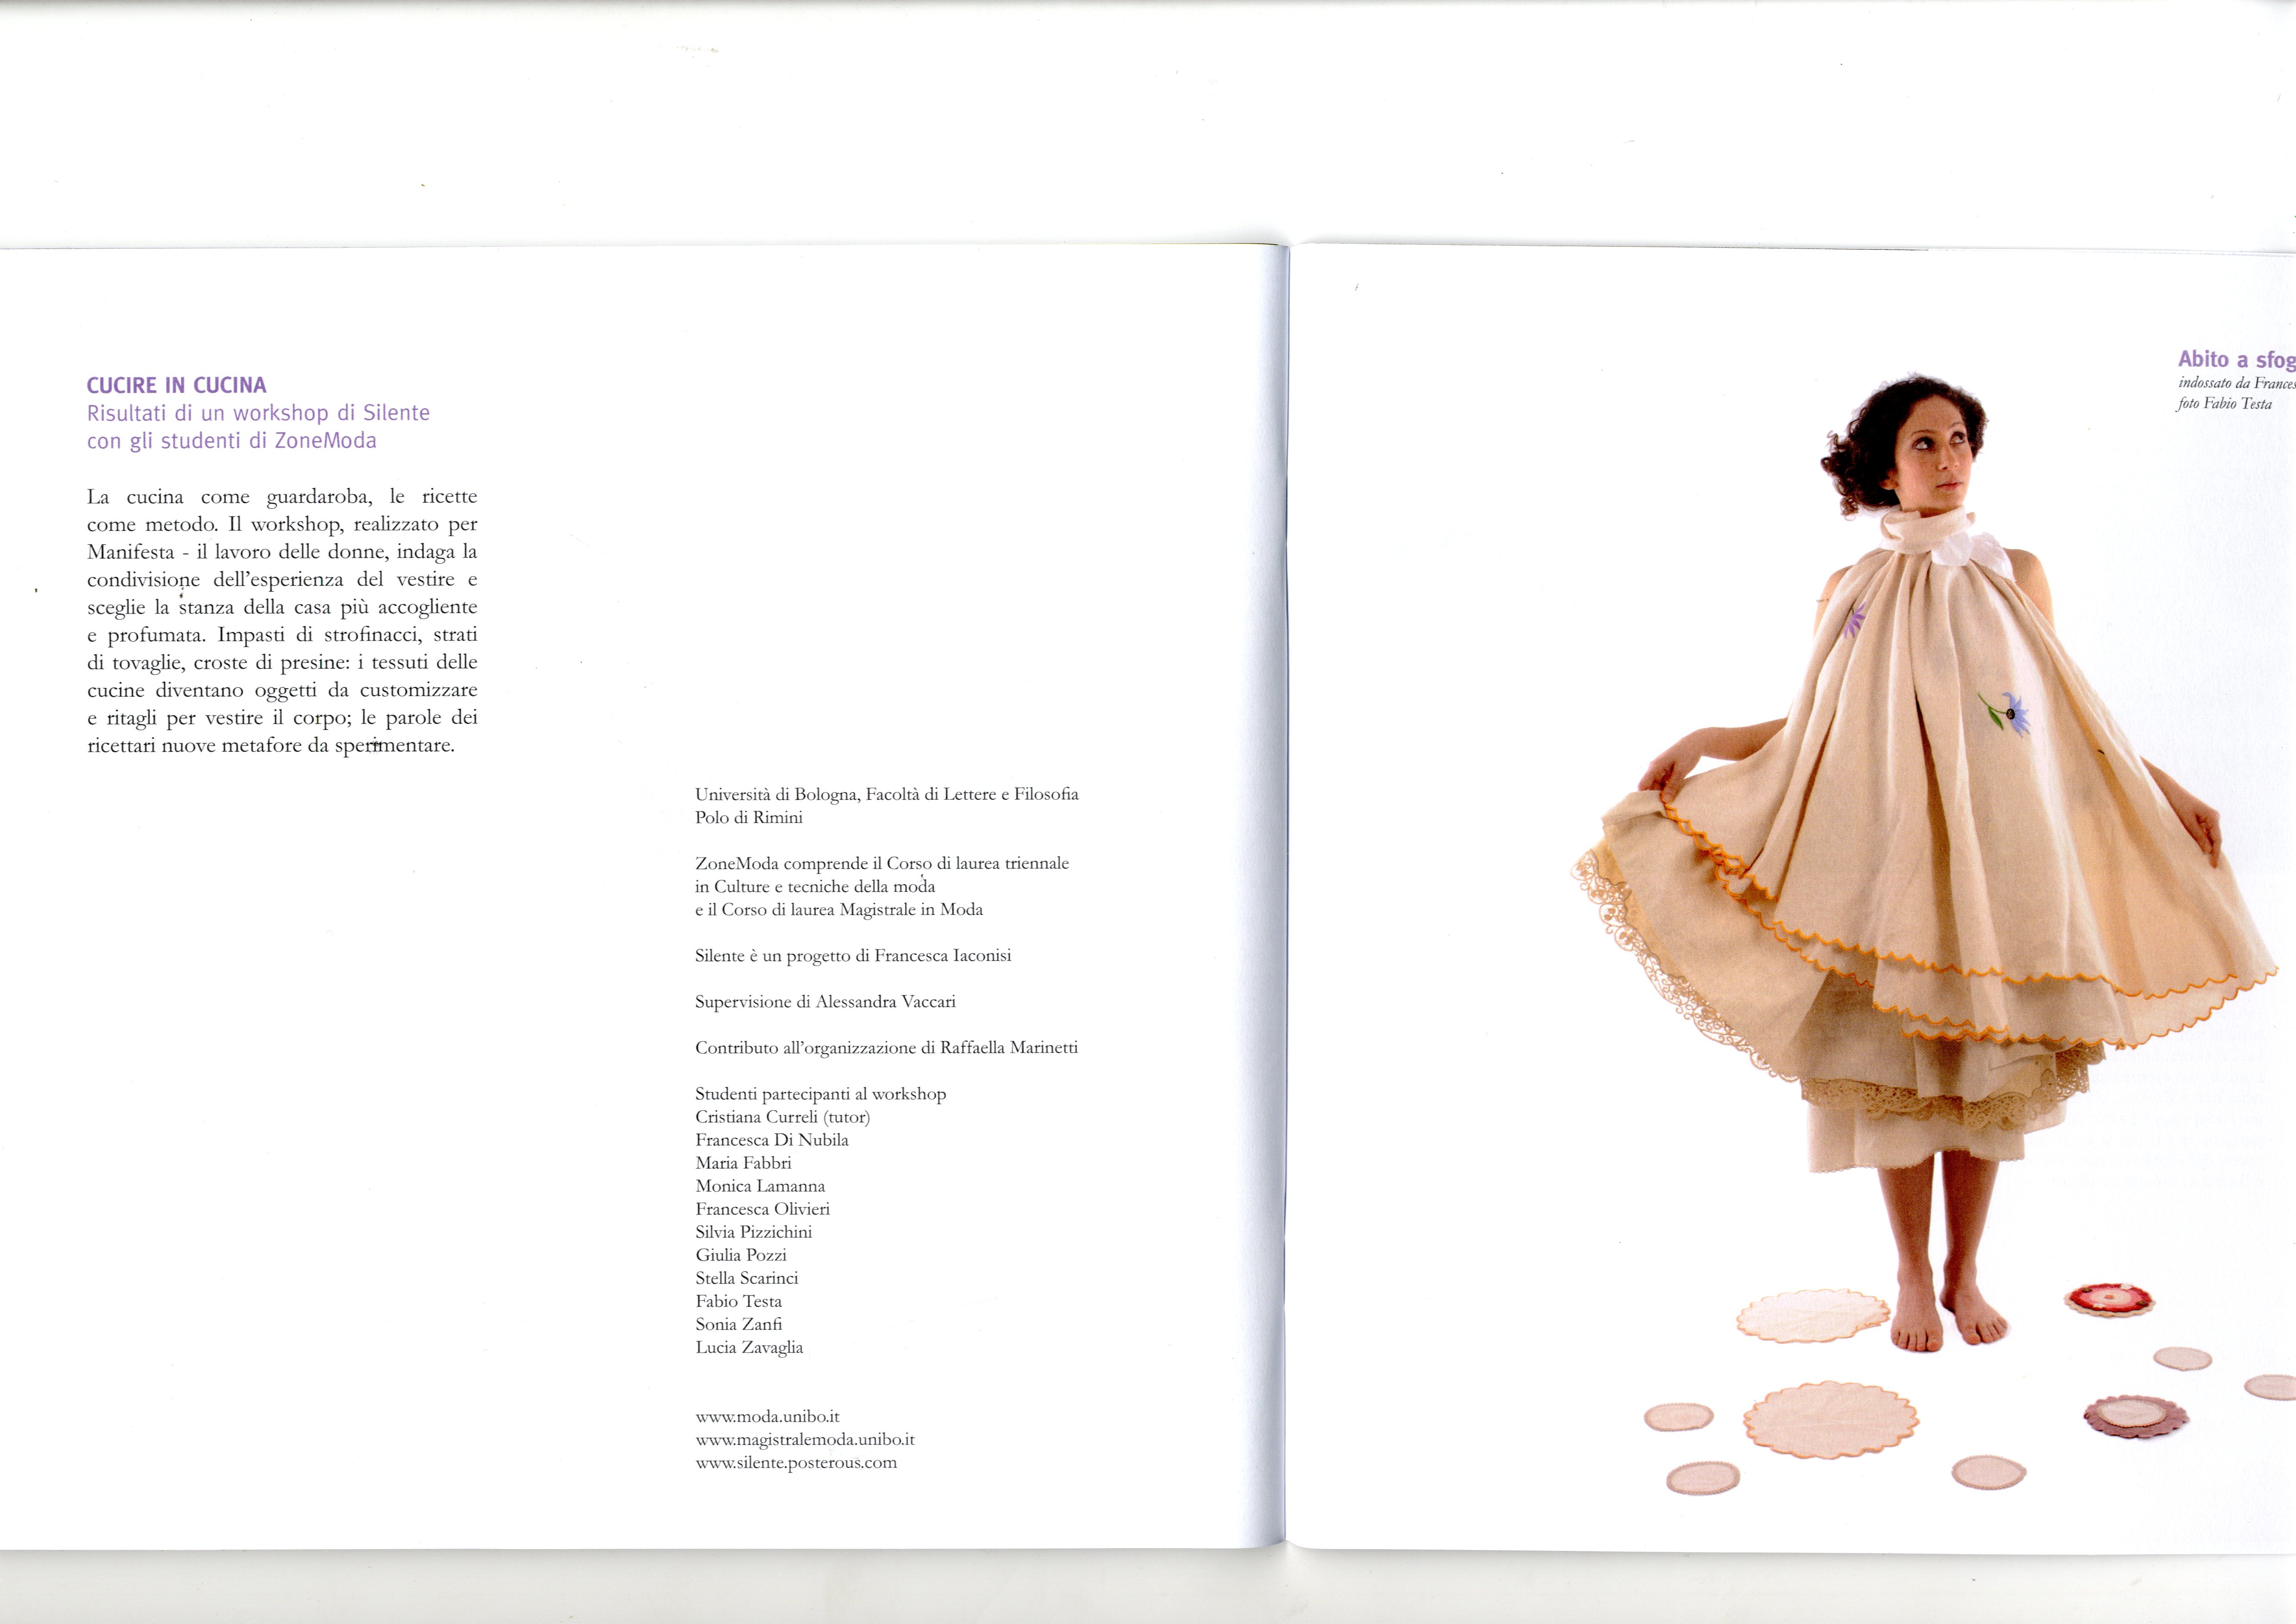Click the CUCIRE IN CUCINA heading
The image size is (2296, 1624).
pyautogui.click(x=177, y=386)
